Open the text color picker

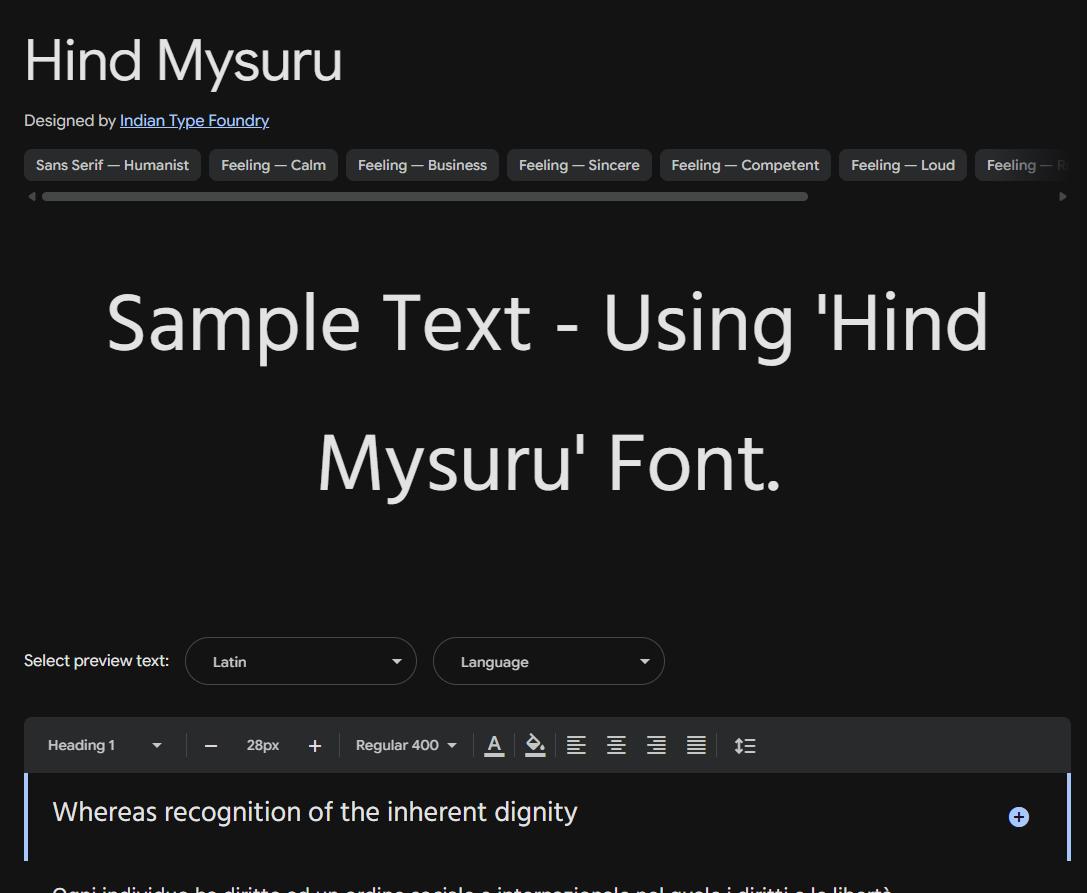click(494, 746)
